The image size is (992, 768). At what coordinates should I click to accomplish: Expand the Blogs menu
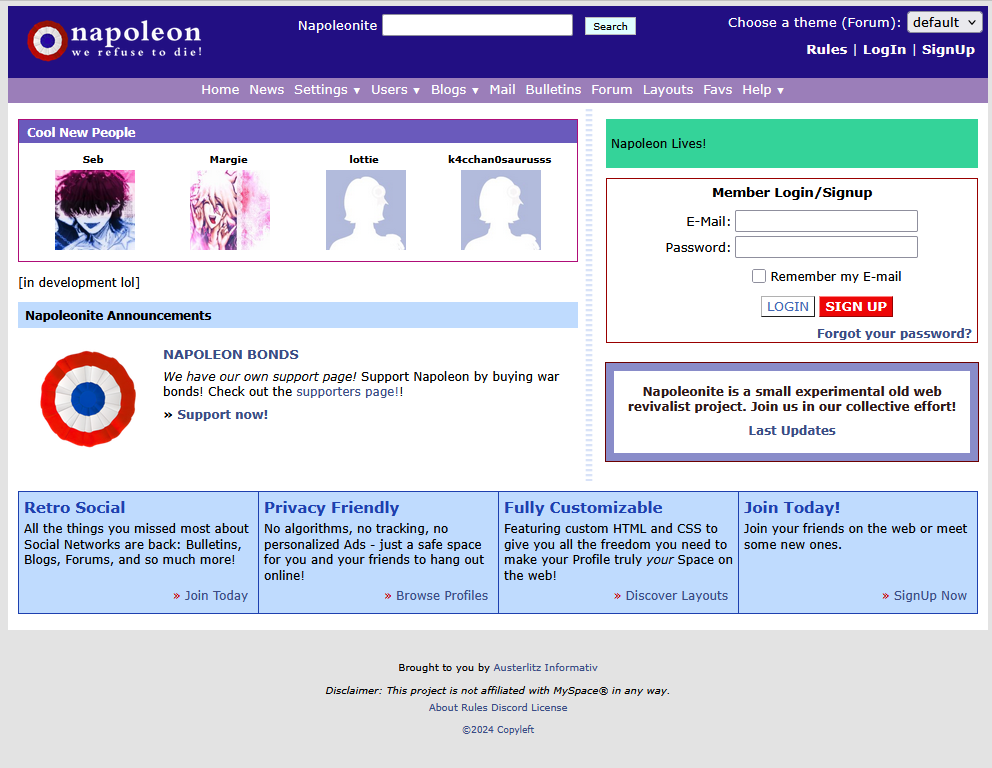pos(455,90)
